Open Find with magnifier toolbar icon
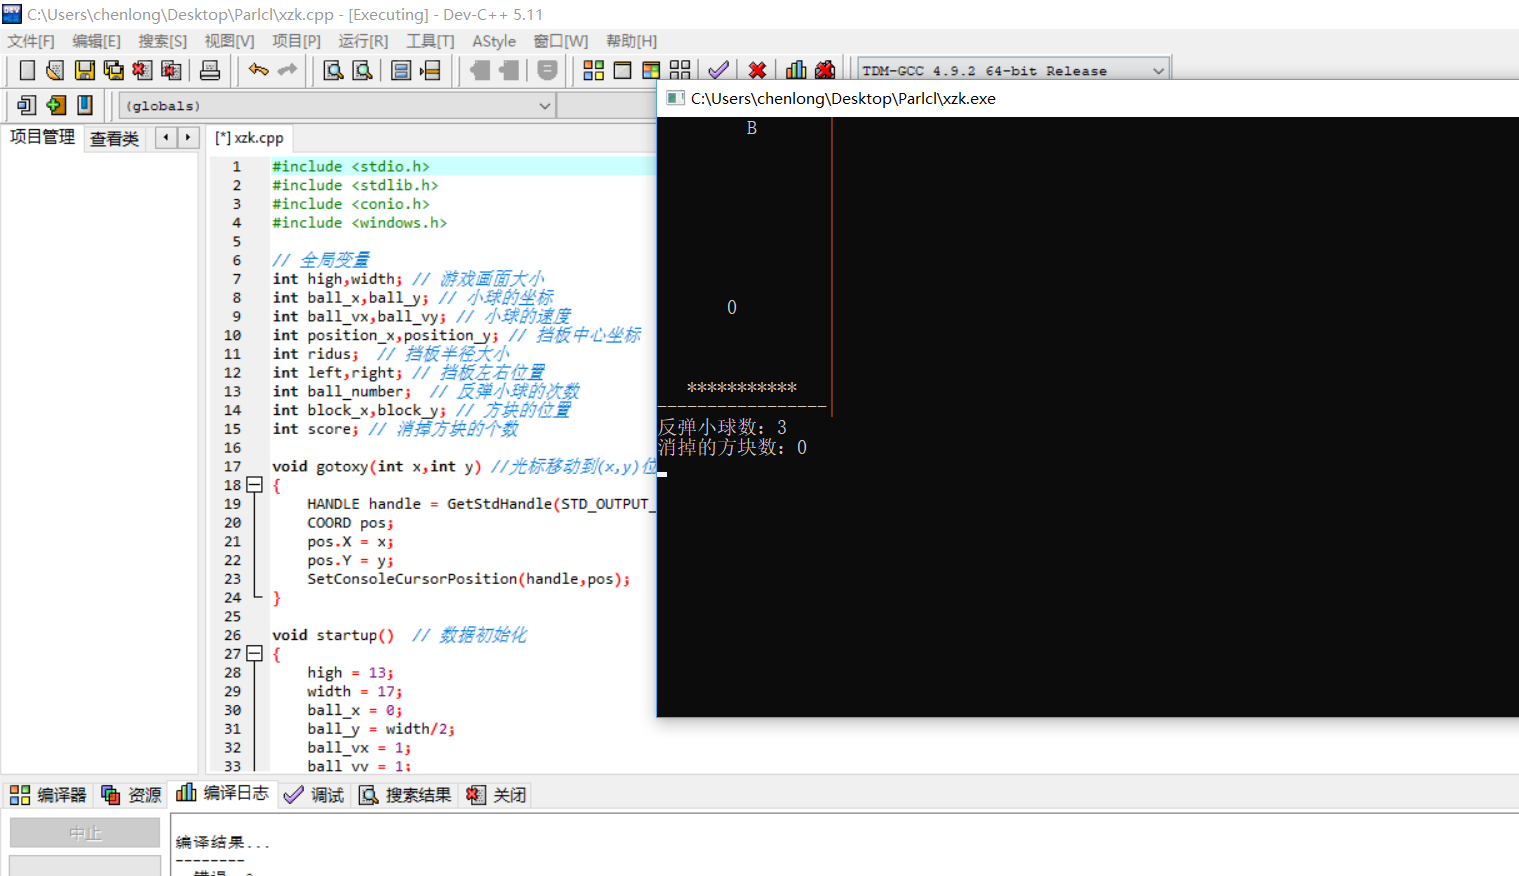Screen dimensions: 1519x876 pyautogui.click(x=334, y=70)
